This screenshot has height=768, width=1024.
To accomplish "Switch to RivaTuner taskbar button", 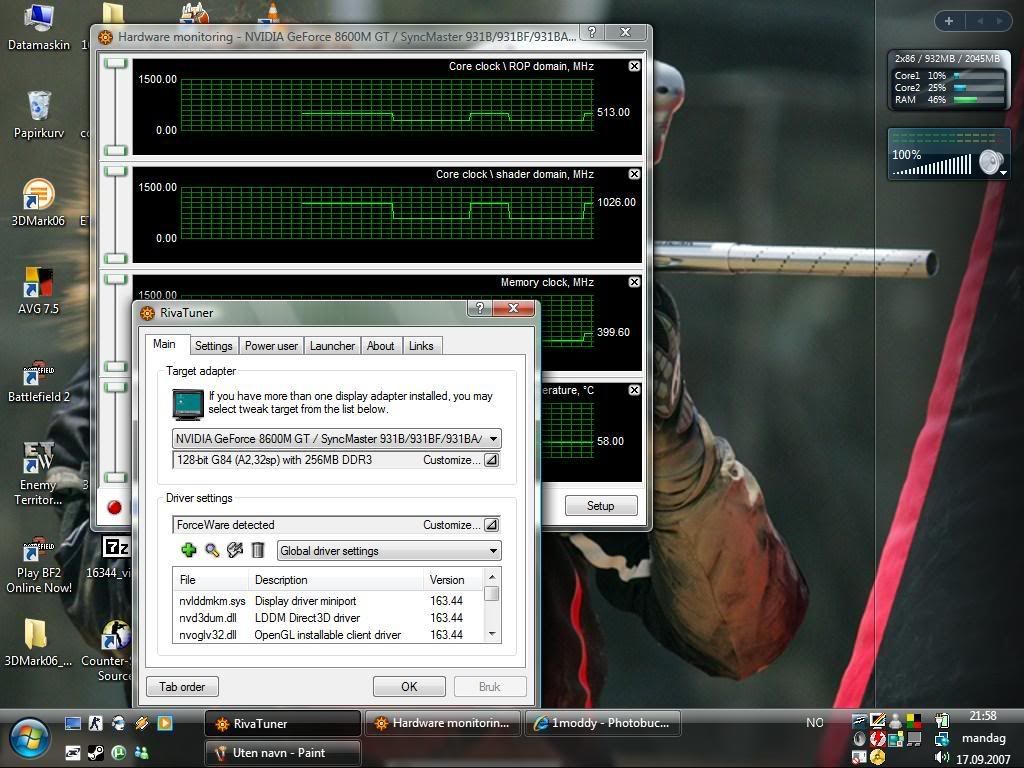I will pos(283,724).
